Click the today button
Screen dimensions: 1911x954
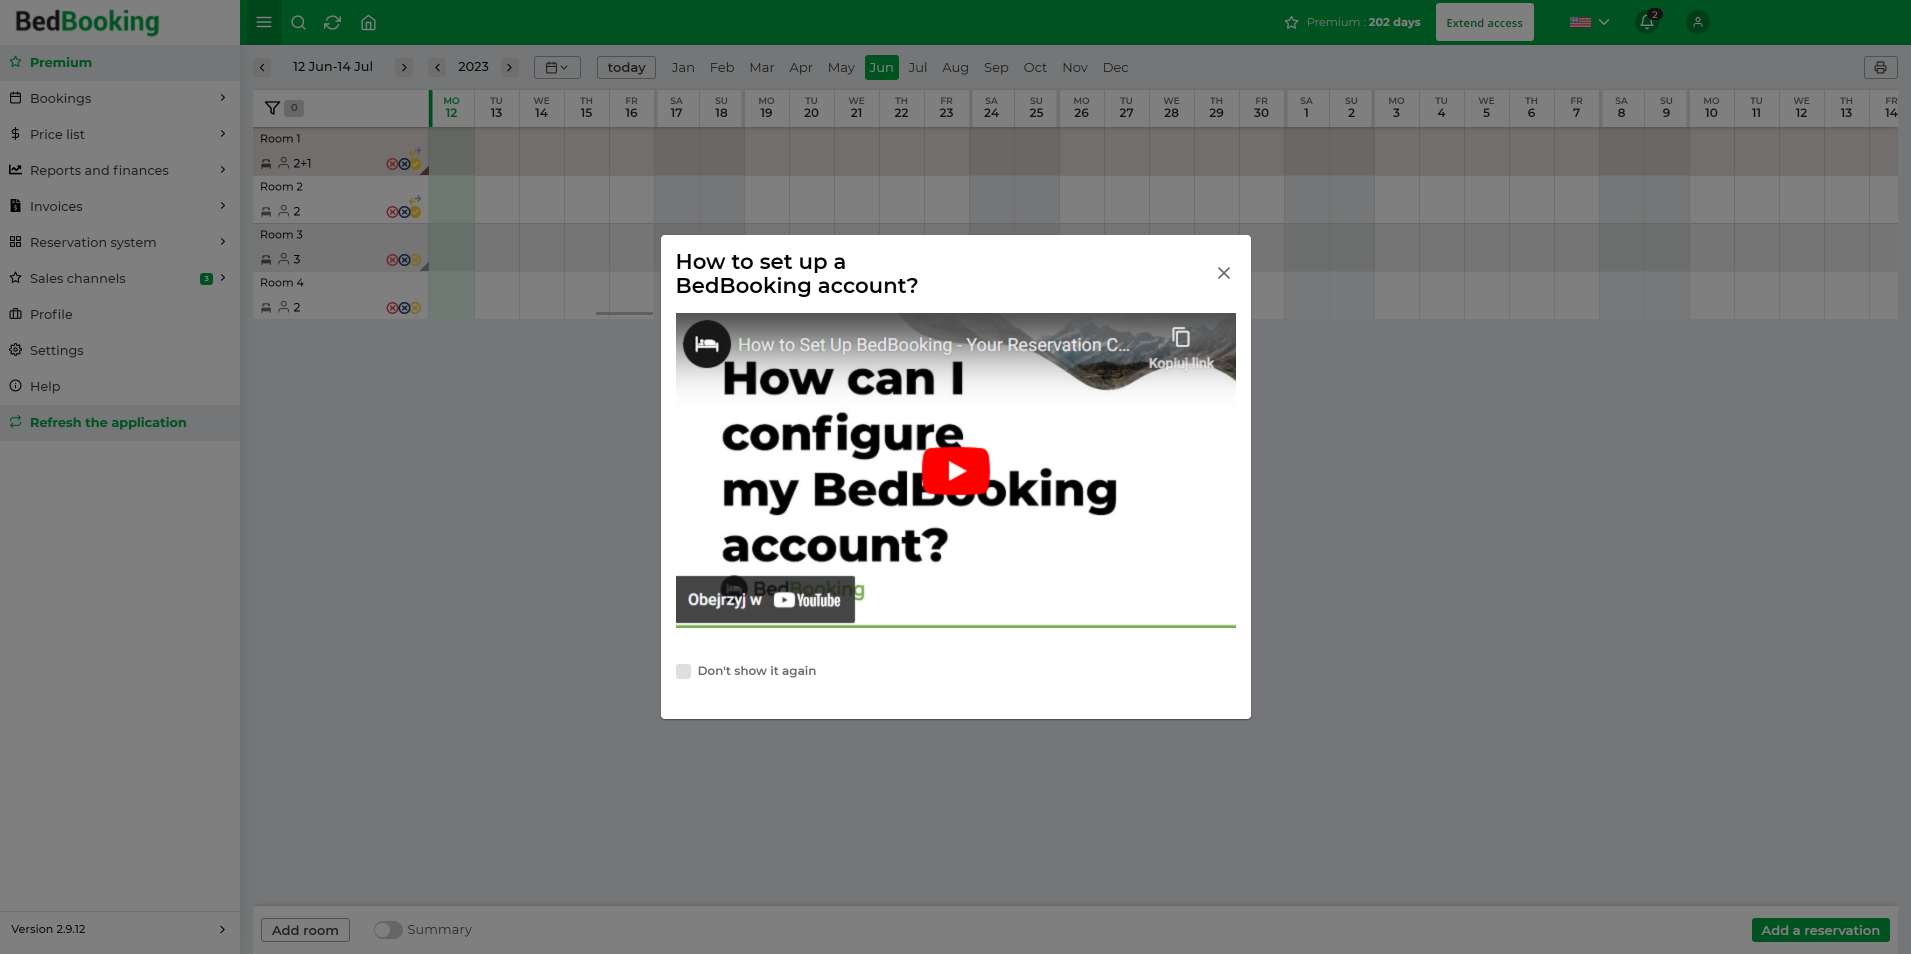coord(626,67)
